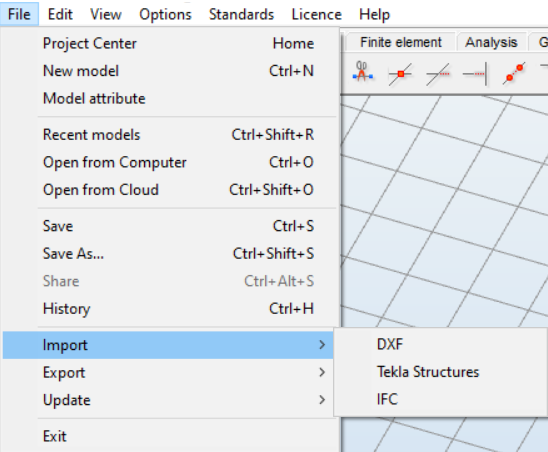Select the trim line to boundary icon
The height and width of the screenshot is (452, 548).
475,74
